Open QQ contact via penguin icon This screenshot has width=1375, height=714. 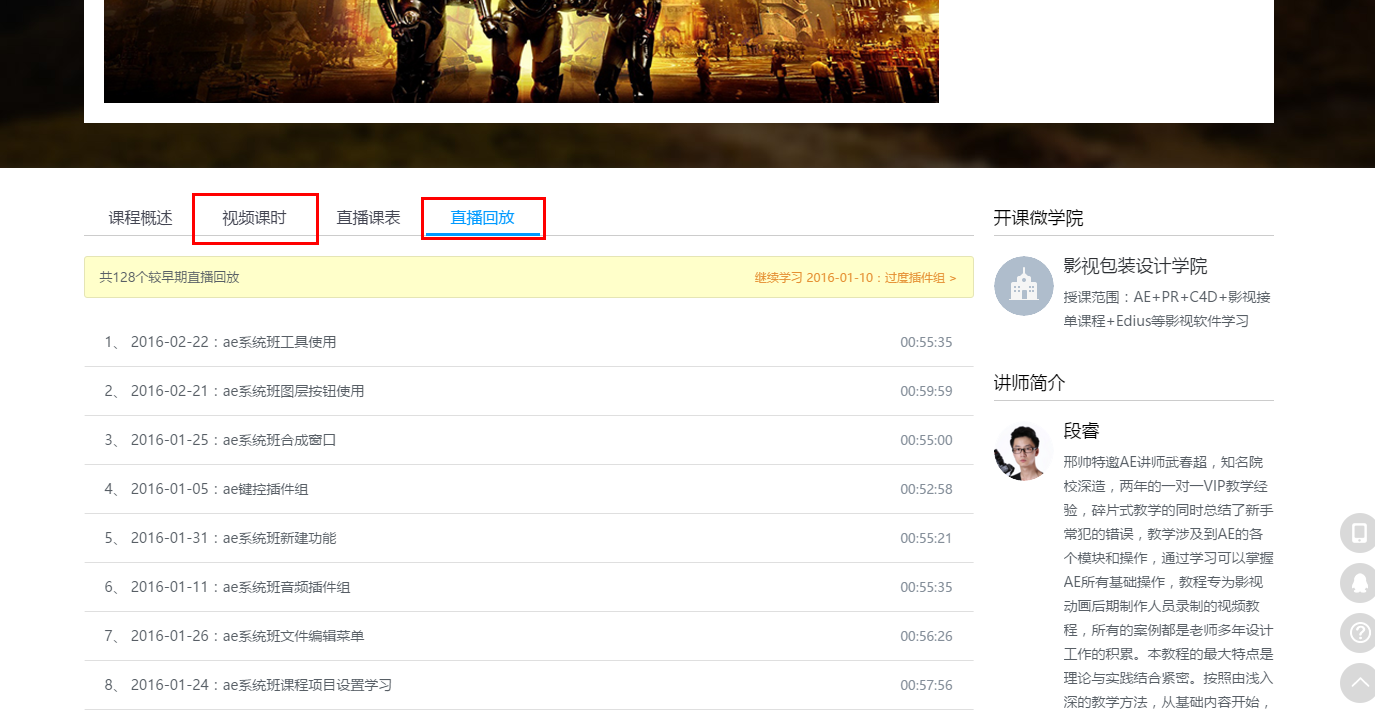(x=1358, y=582)
